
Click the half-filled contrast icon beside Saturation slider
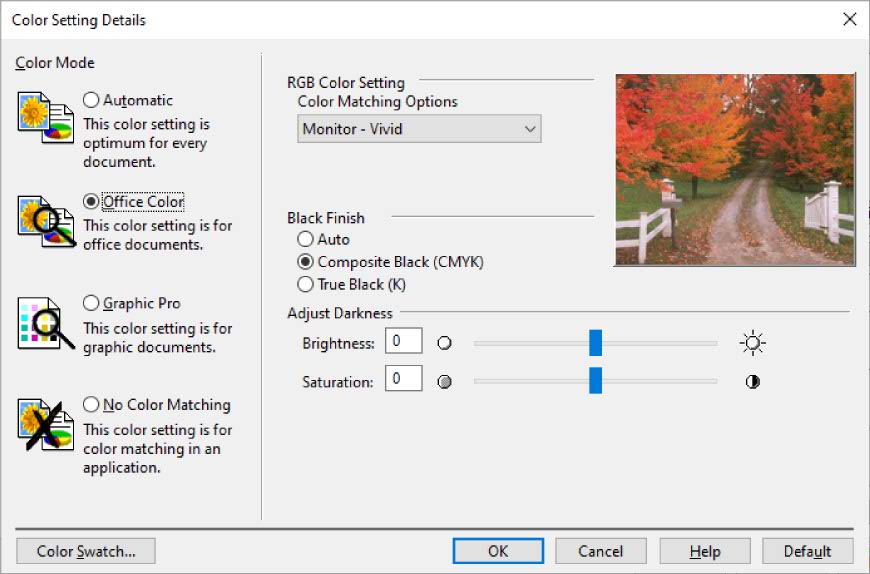[x=752, y=382]
